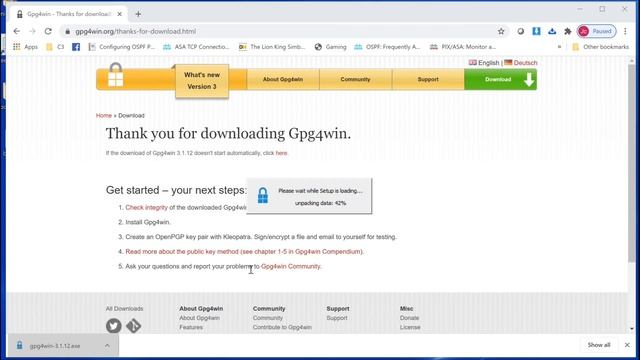640x360 pixels.
Task: Select the Gpg4win Thanks for download tab
Action: pos(69,14)
